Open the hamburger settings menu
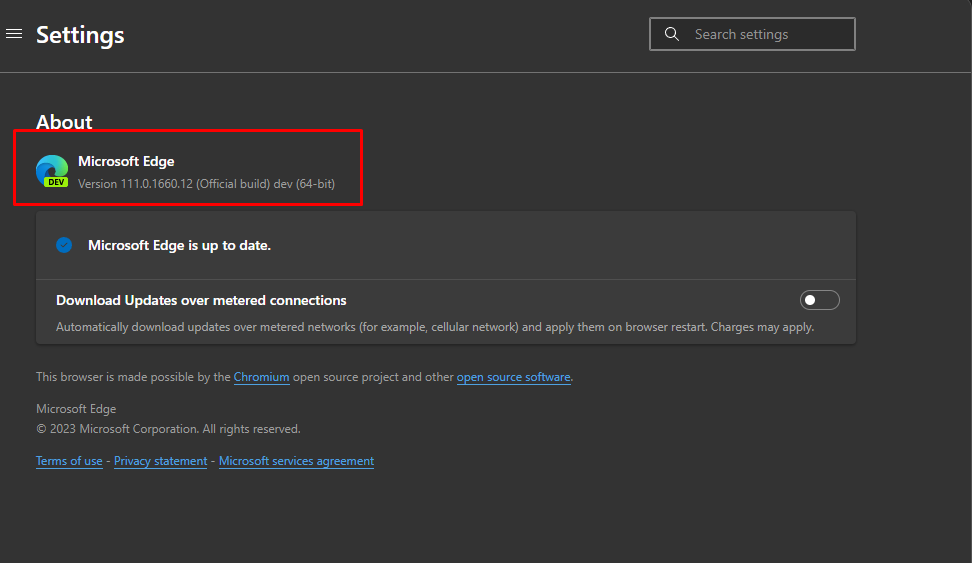The width and height of the screenshot is (972, 563). [14, 34]
